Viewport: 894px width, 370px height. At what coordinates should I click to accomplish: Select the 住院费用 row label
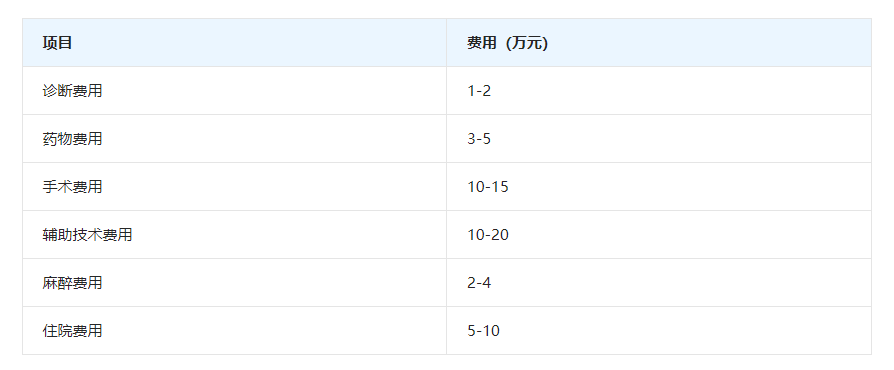coord(72,330)
